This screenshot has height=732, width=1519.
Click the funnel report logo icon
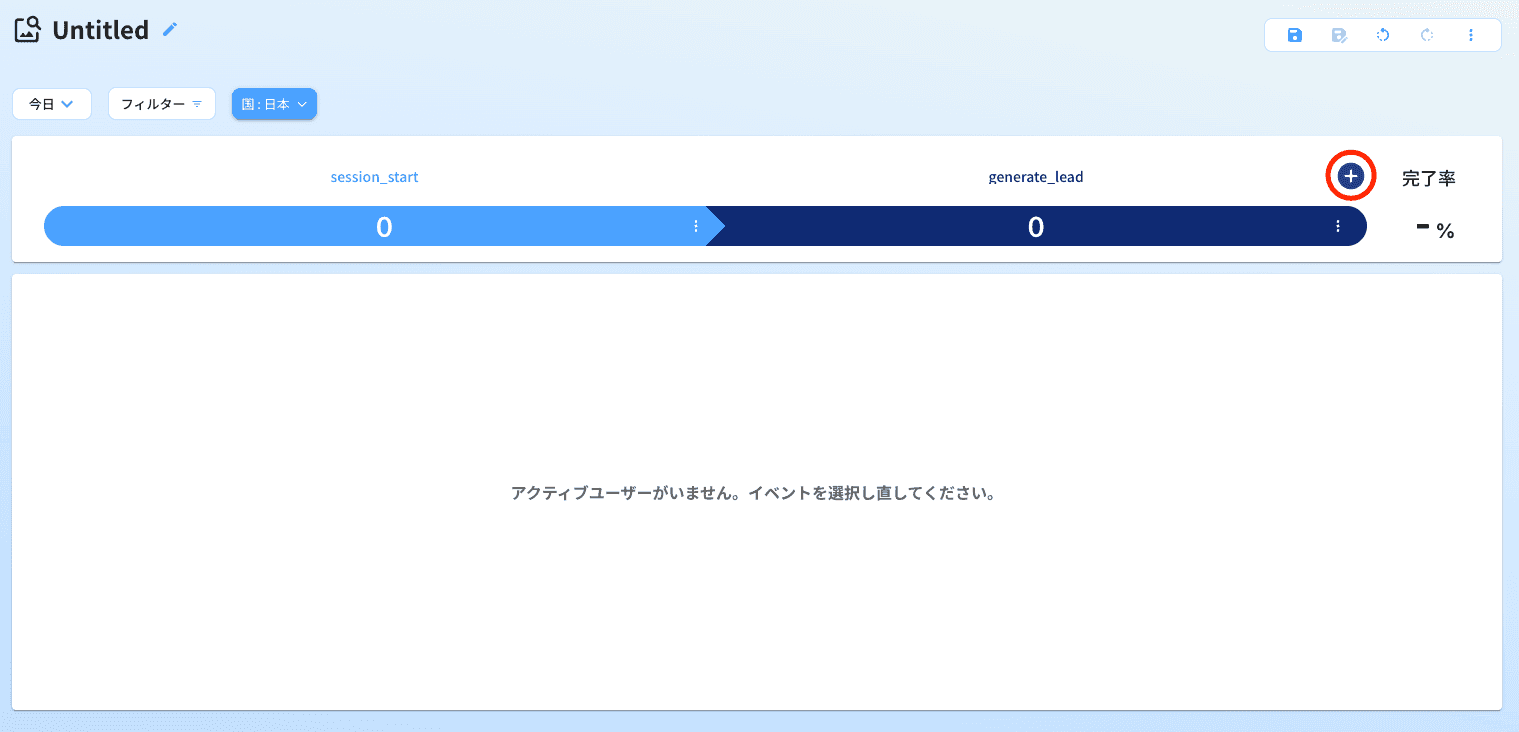[x=25, y=29]
